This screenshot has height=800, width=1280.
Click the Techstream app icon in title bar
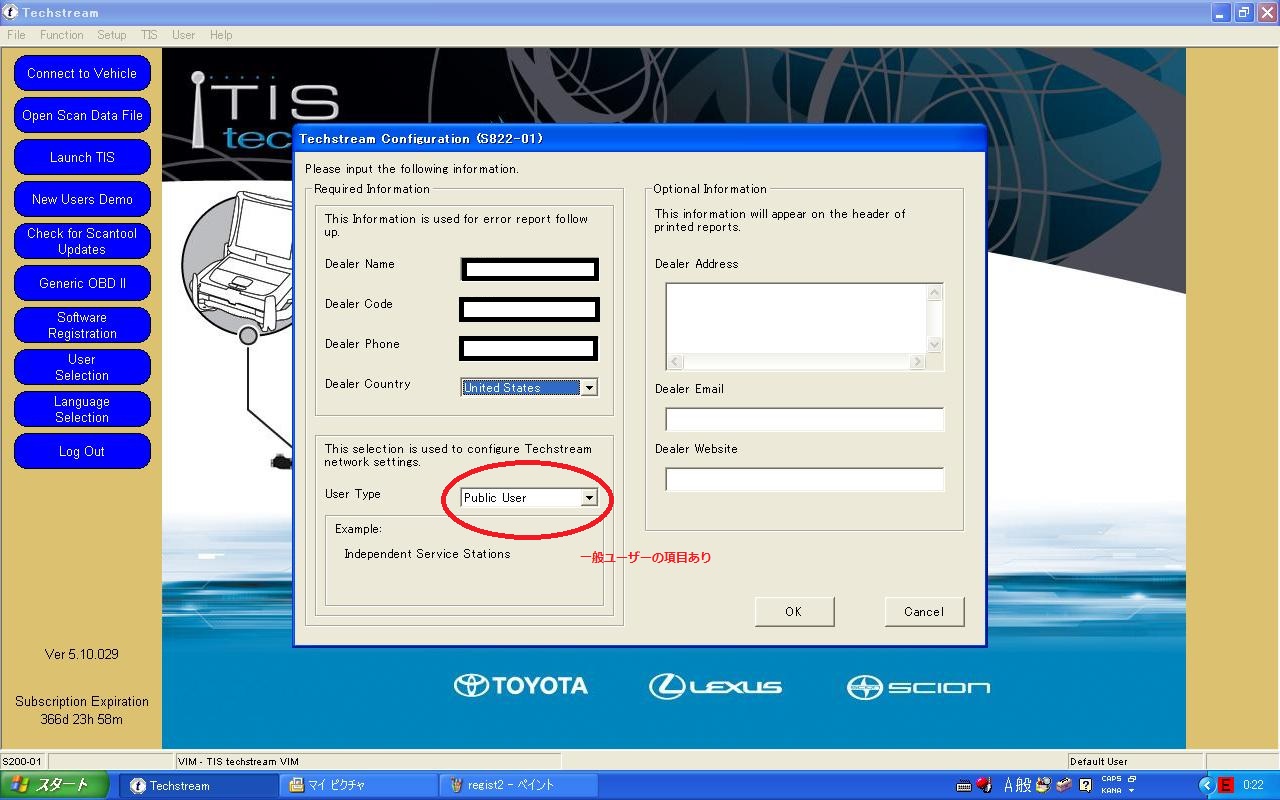(x=11, y=13)
